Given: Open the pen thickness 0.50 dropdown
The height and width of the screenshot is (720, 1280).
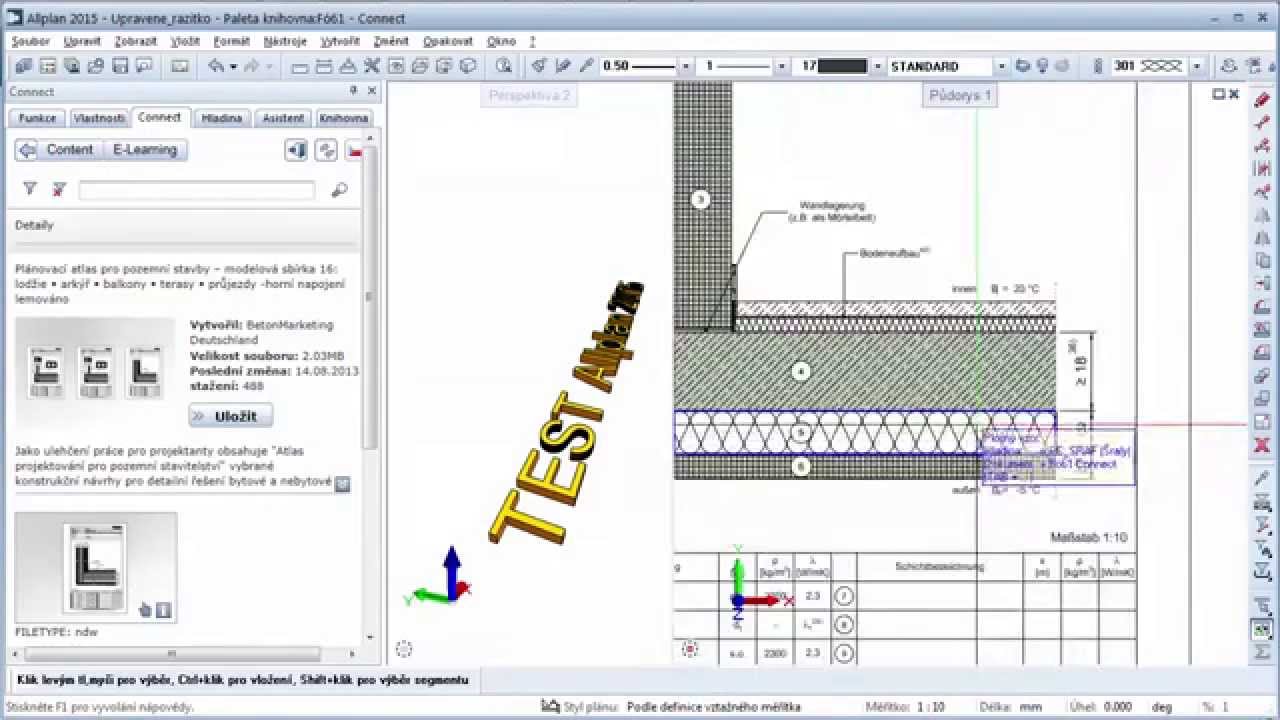Looking at the screenshot, I should coord(685,66).
